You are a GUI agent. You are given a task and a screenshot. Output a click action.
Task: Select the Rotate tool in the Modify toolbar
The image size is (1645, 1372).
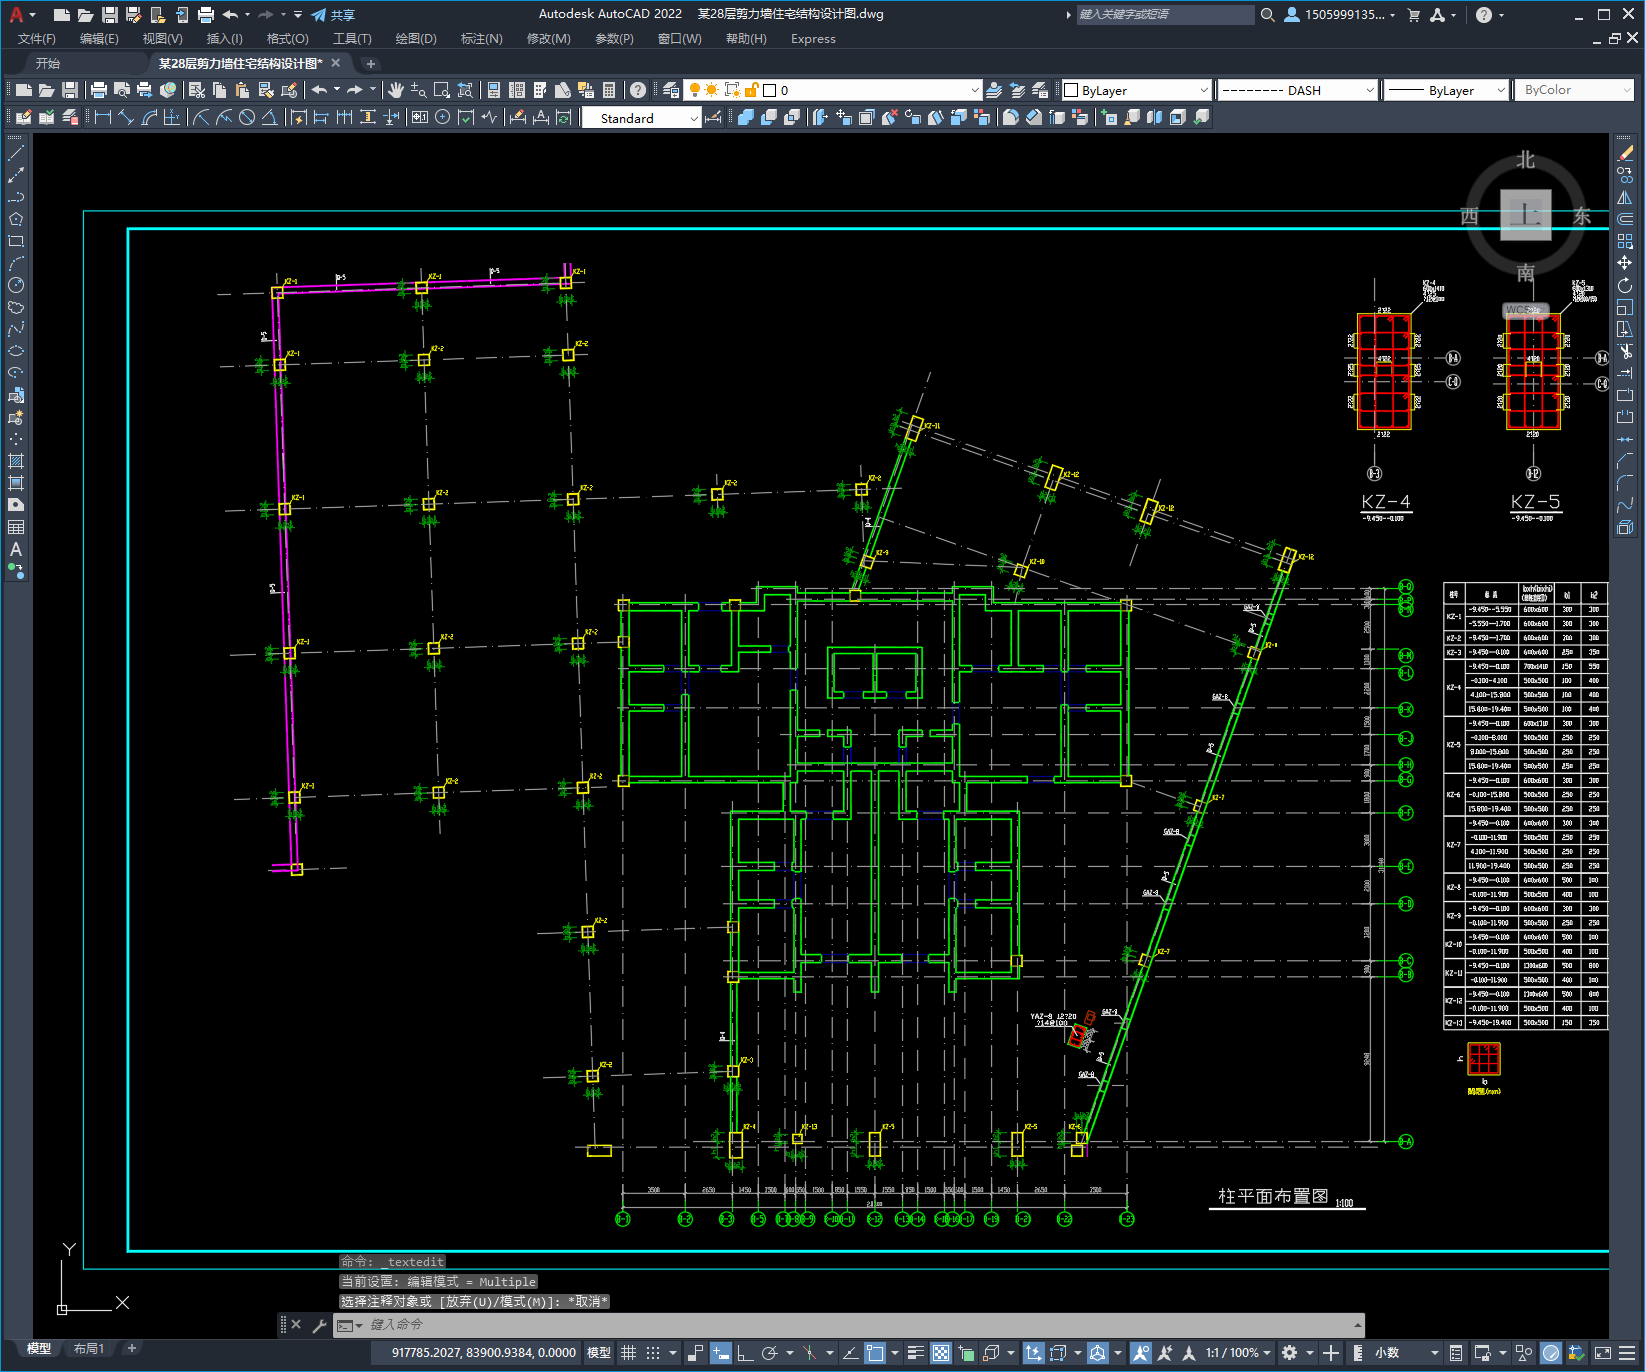pos(1625,285)
